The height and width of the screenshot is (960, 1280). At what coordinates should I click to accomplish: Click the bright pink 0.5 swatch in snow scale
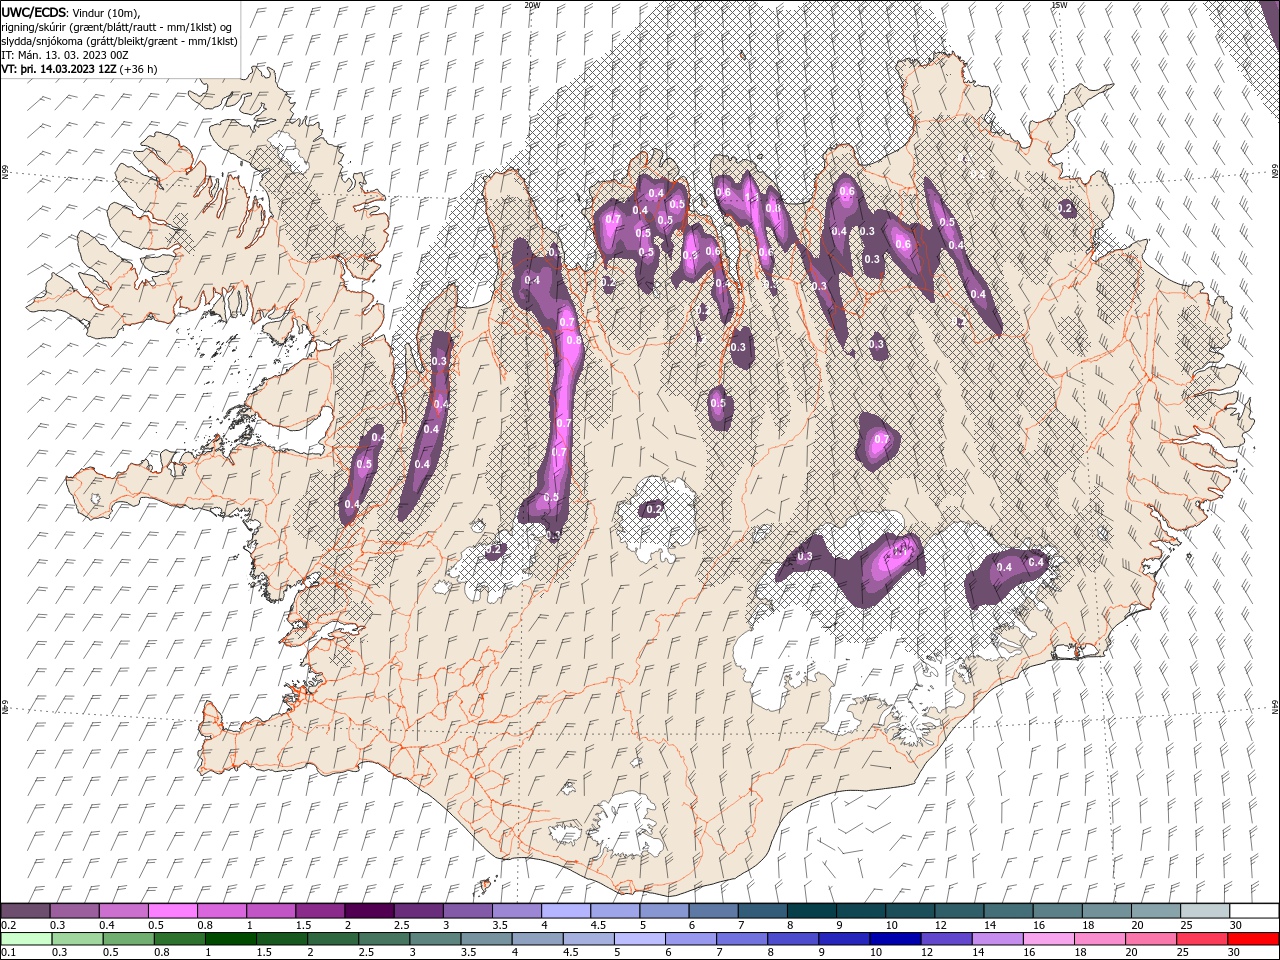click(x=173, y=911)
